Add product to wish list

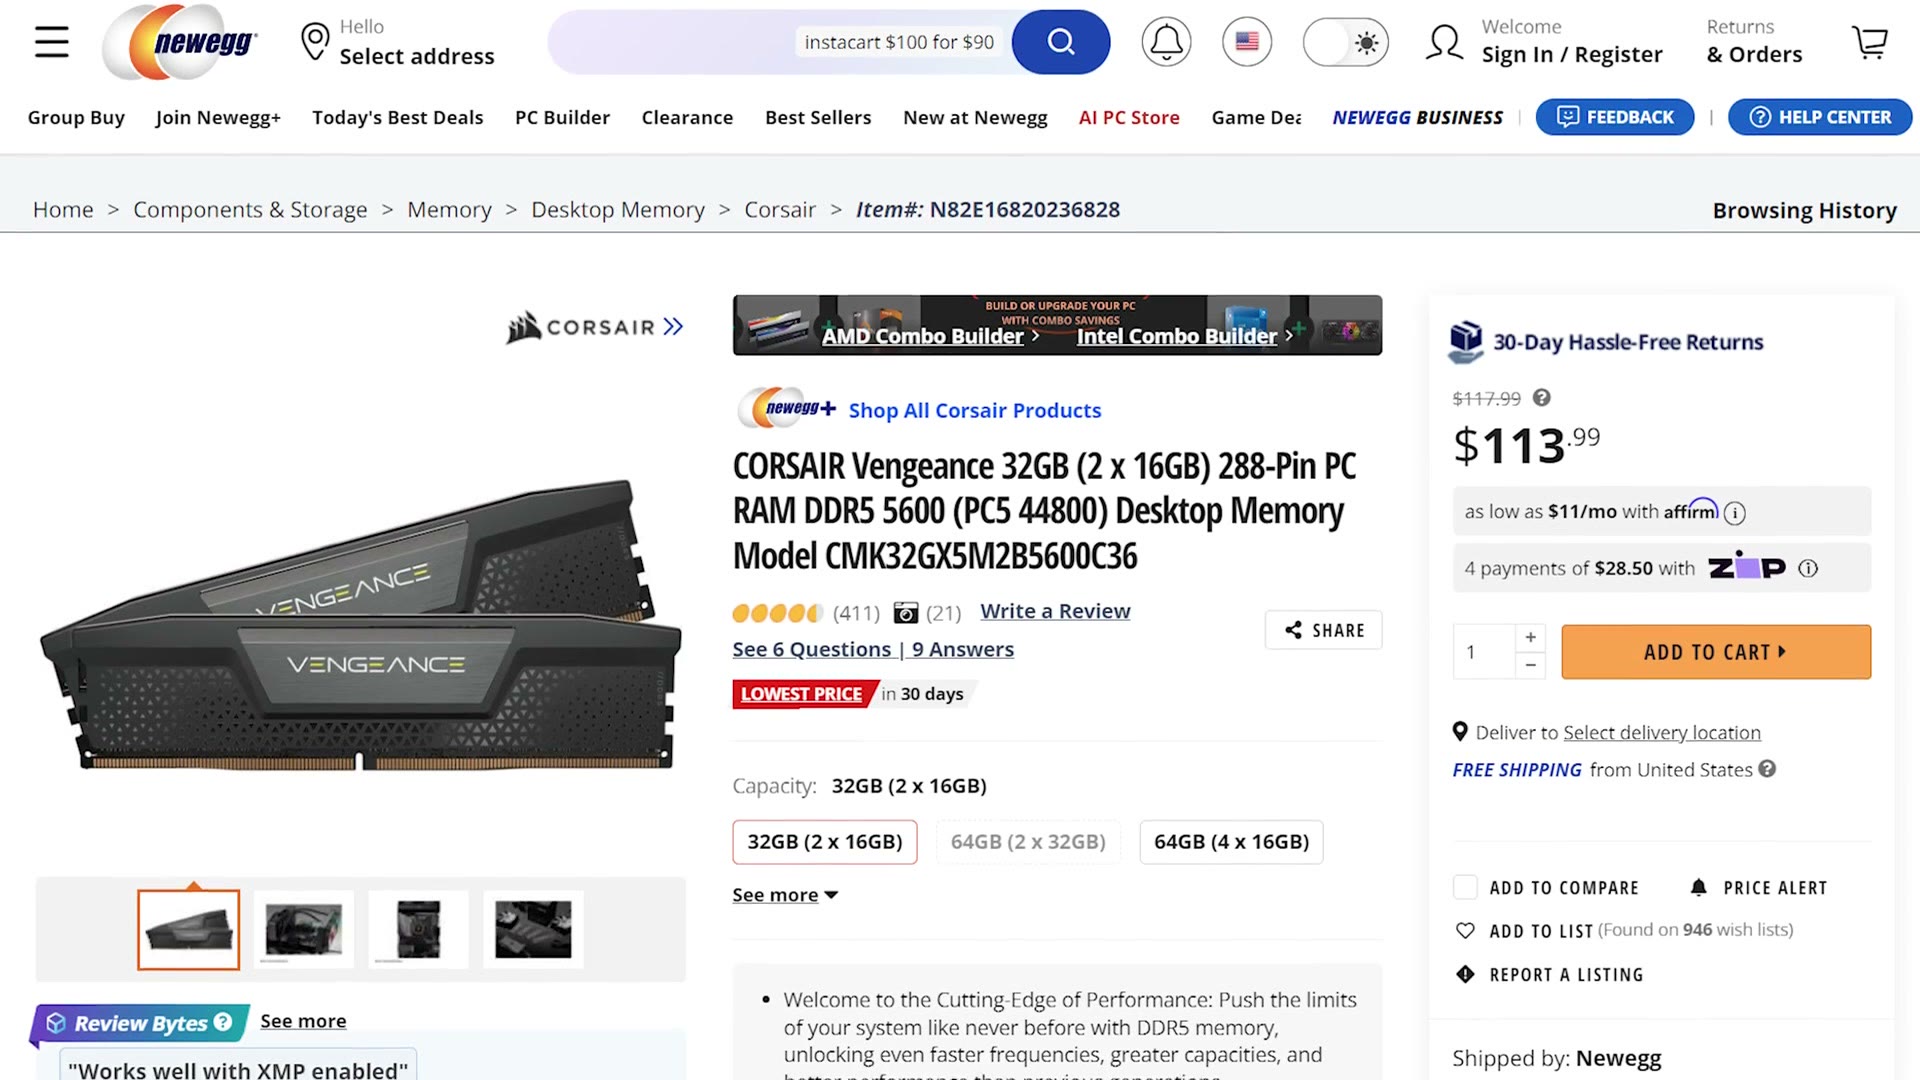pos(1541,930)
